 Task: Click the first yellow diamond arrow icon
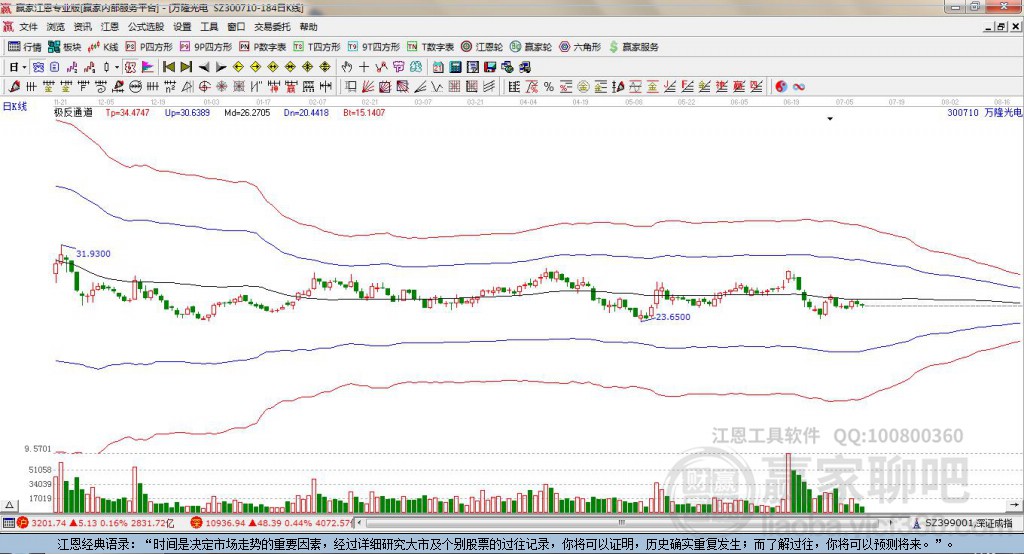point(238,67)
